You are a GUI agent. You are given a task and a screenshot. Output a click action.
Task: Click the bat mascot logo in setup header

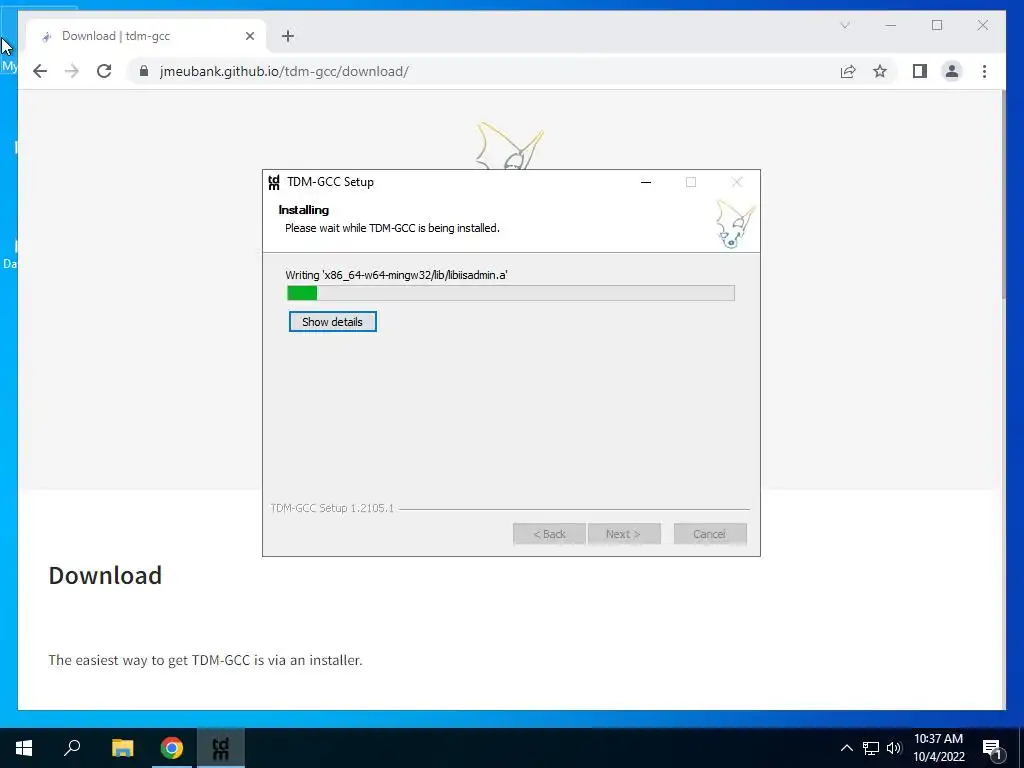(735, 224)
